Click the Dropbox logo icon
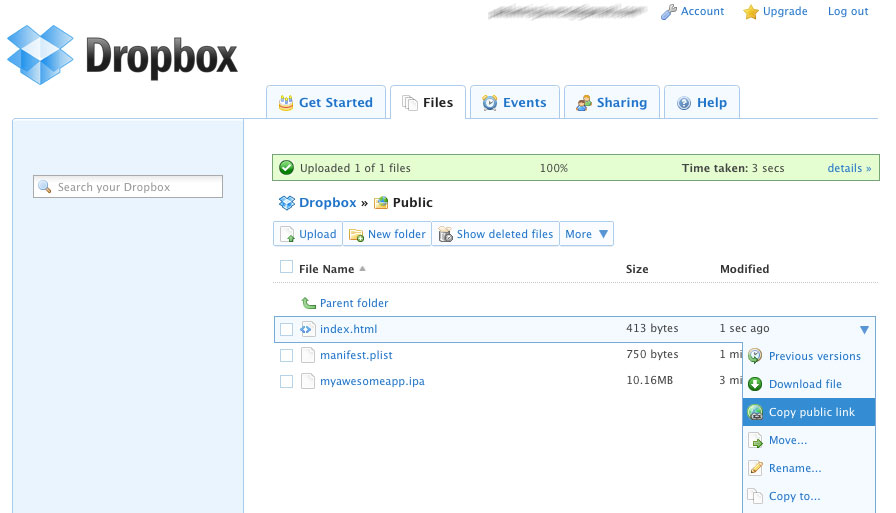 click(x=40, y=55)
